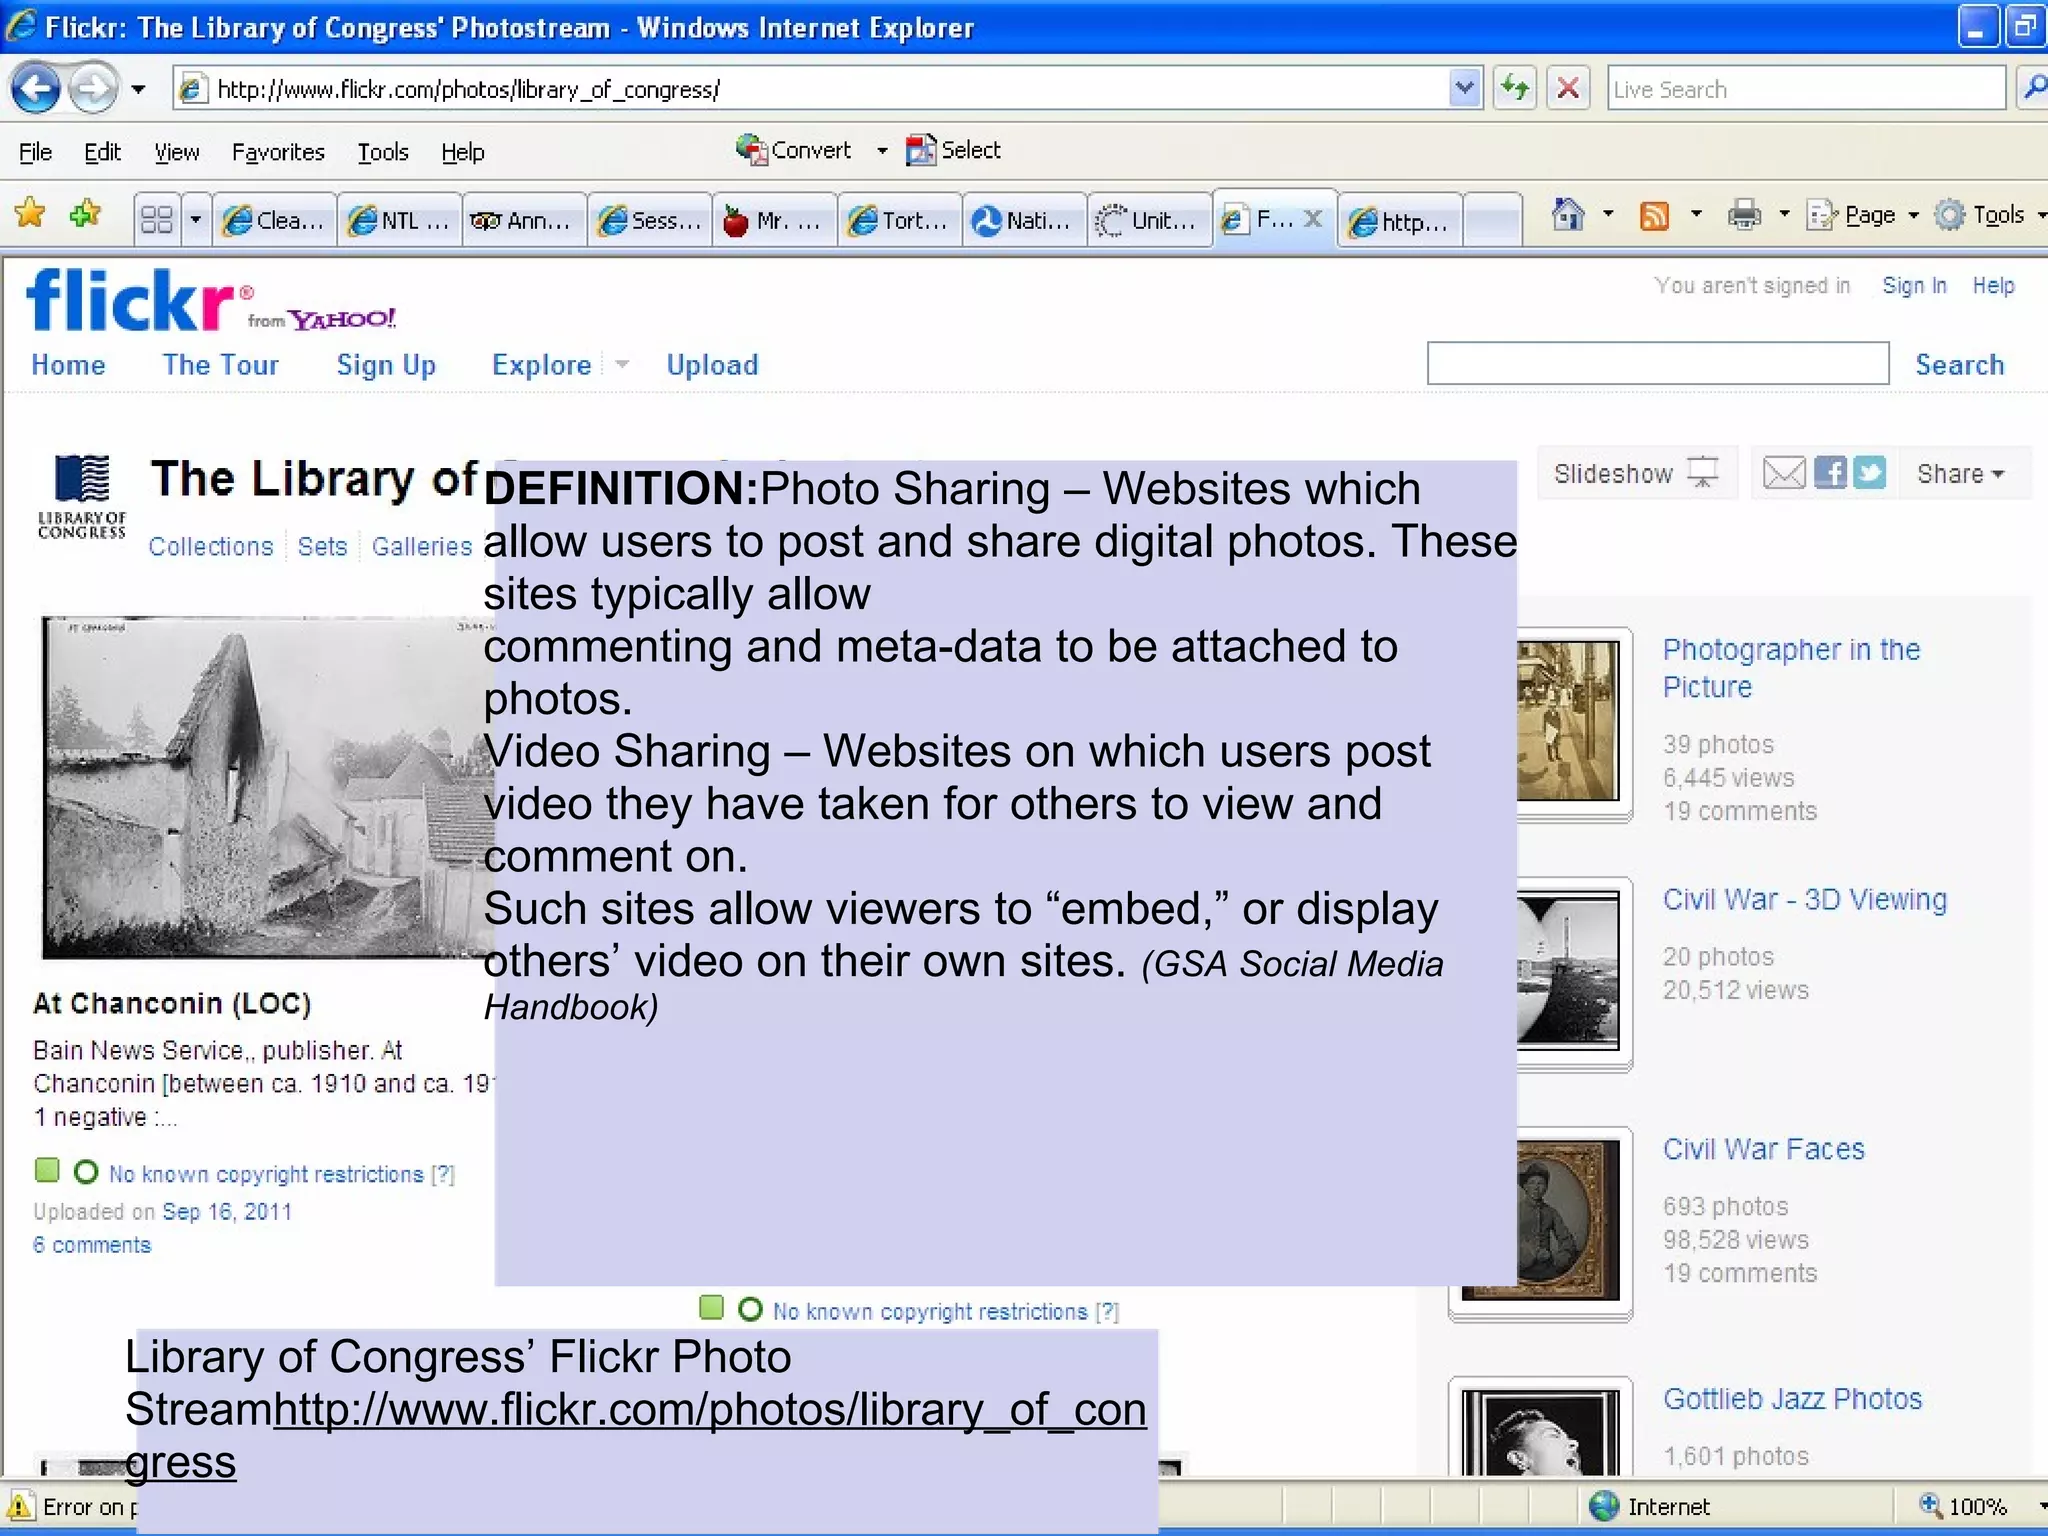Activate the Select toolbar button
The width and height of the screenshot is (2048, 1536).
(953, 150)
